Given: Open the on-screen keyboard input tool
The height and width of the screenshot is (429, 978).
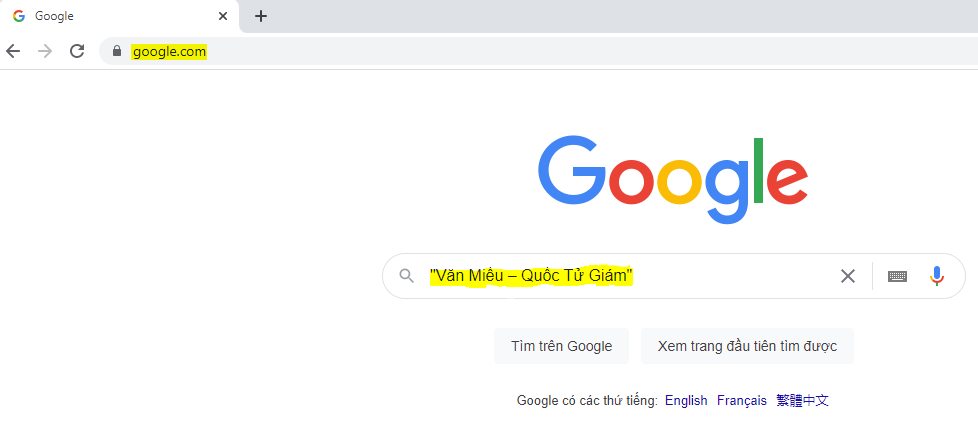Looking at the screenshot, I should (x=897, y=276).
